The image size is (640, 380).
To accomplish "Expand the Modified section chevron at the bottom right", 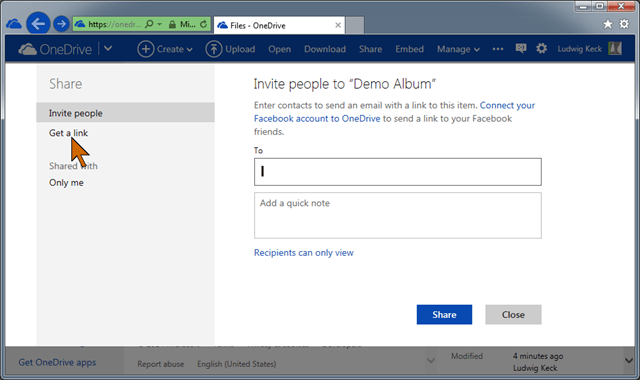I will point(629,360).
